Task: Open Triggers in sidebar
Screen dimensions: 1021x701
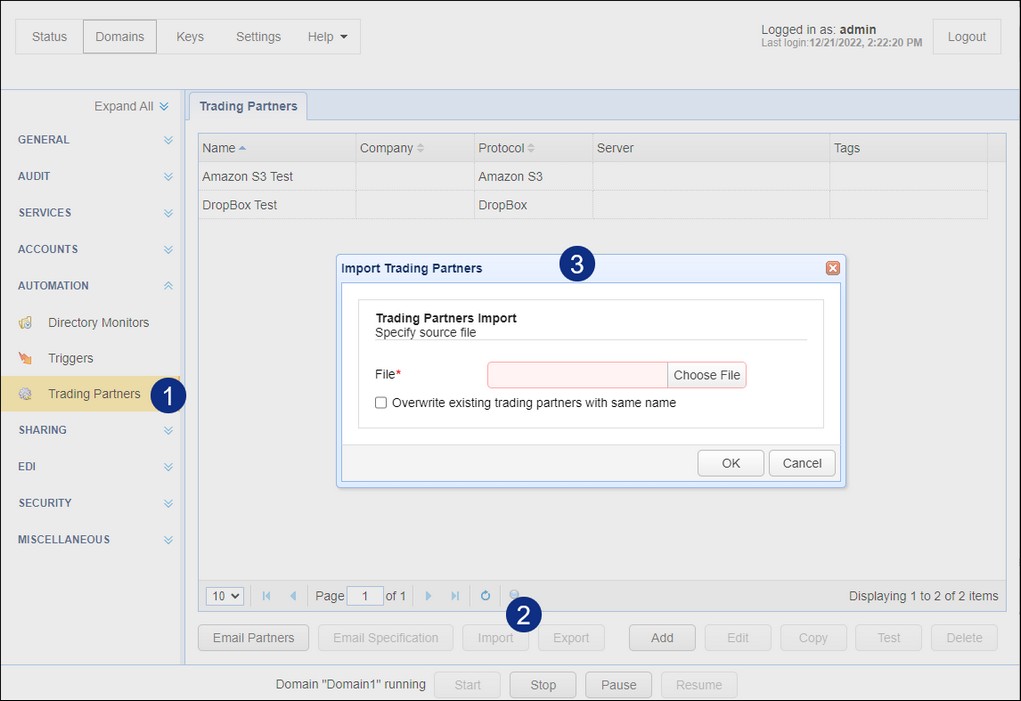Action: (70, 359)
